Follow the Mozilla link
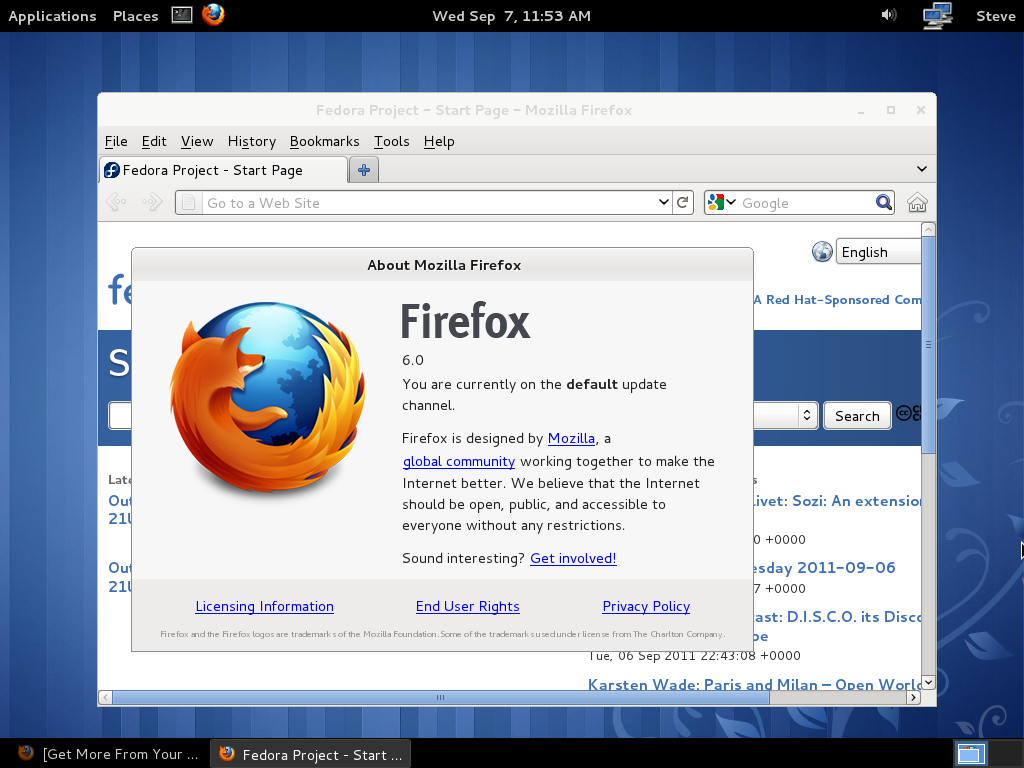This screenshot has height=768, width=1024. point(571,438)
